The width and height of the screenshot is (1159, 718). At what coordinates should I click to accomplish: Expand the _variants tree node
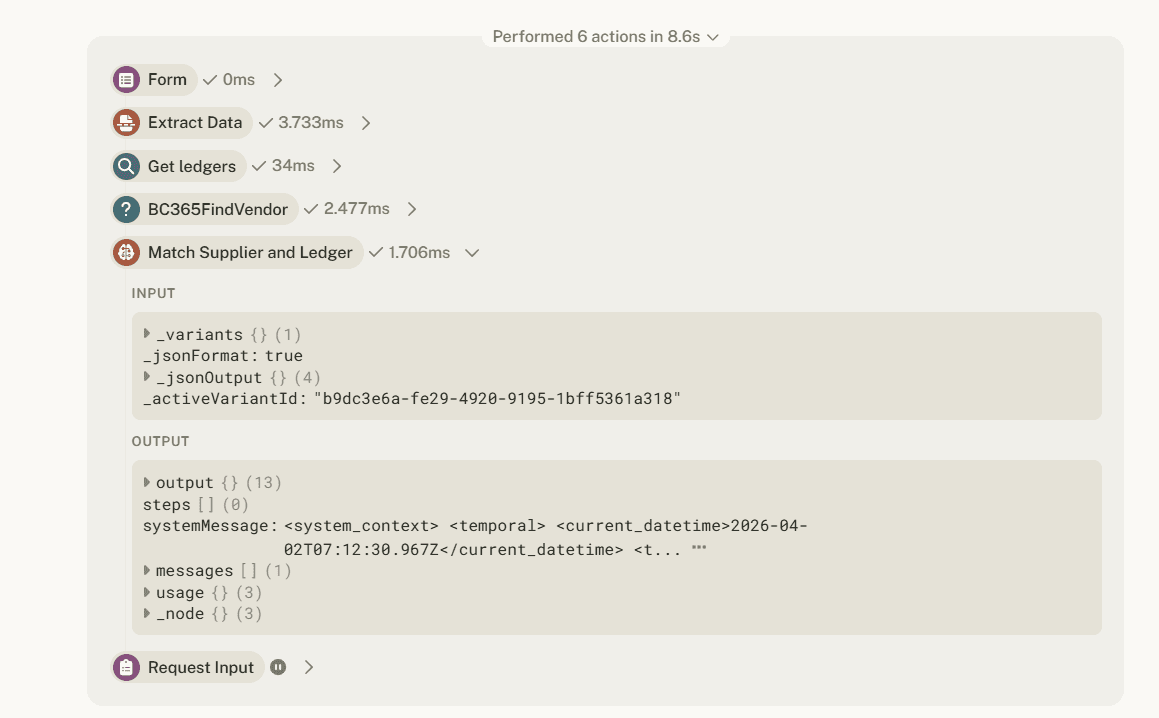[147, 333]
